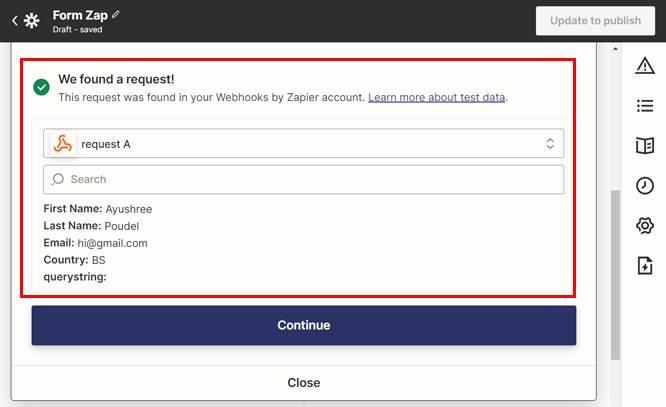Click the Search field for request data
Viewport: 666px width, 407px height.
tap(303, 180)
